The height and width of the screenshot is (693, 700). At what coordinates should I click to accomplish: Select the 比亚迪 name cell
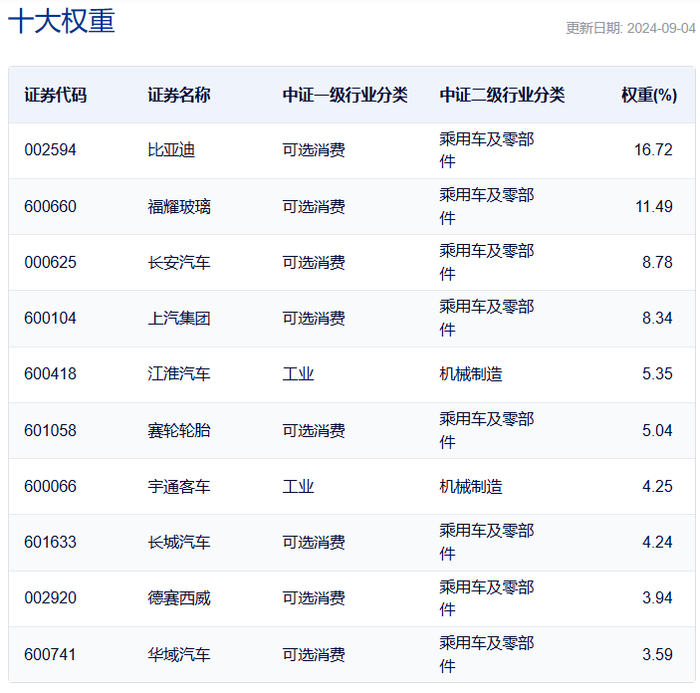[x=171, y=150]
